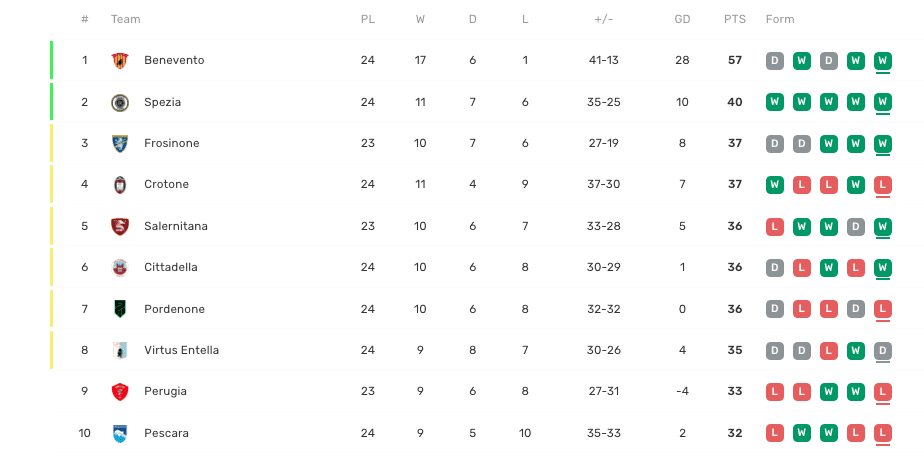Open the Benevento team link
Viewport: 924px width, 460px height.
(x=174, y=60)
